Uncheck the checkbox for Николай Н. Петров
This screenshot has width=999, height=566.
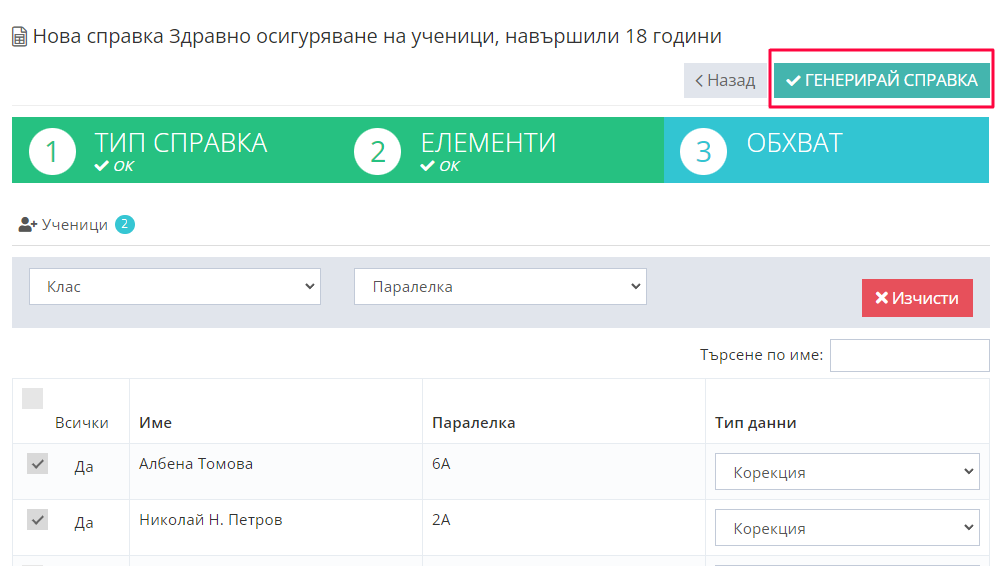click(x=37, y=520)
